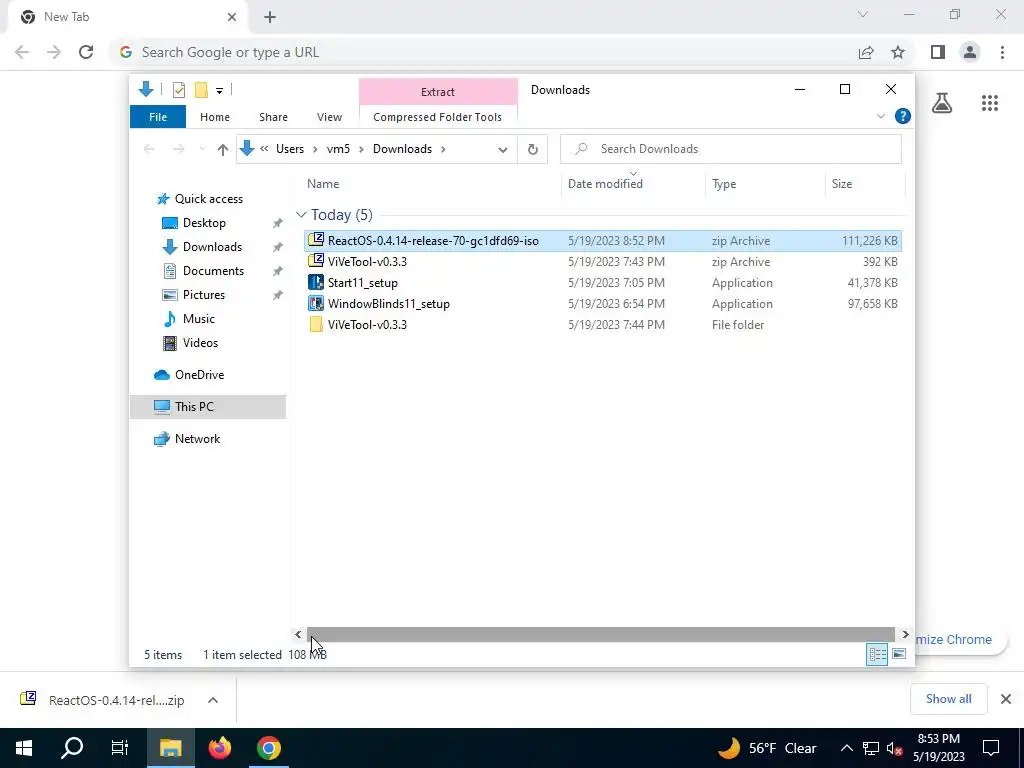This screenshot has height=768, width=1024.
Task: Share this page via Chrome share icon
Action: (866, 52)
